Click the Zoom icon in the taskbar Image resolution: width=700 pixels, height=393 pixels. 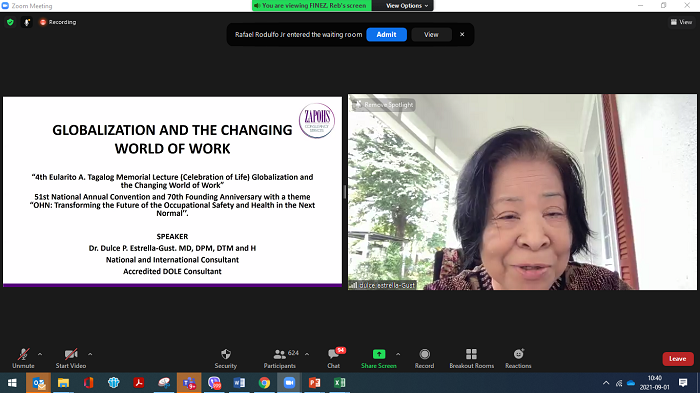[289, 383]
